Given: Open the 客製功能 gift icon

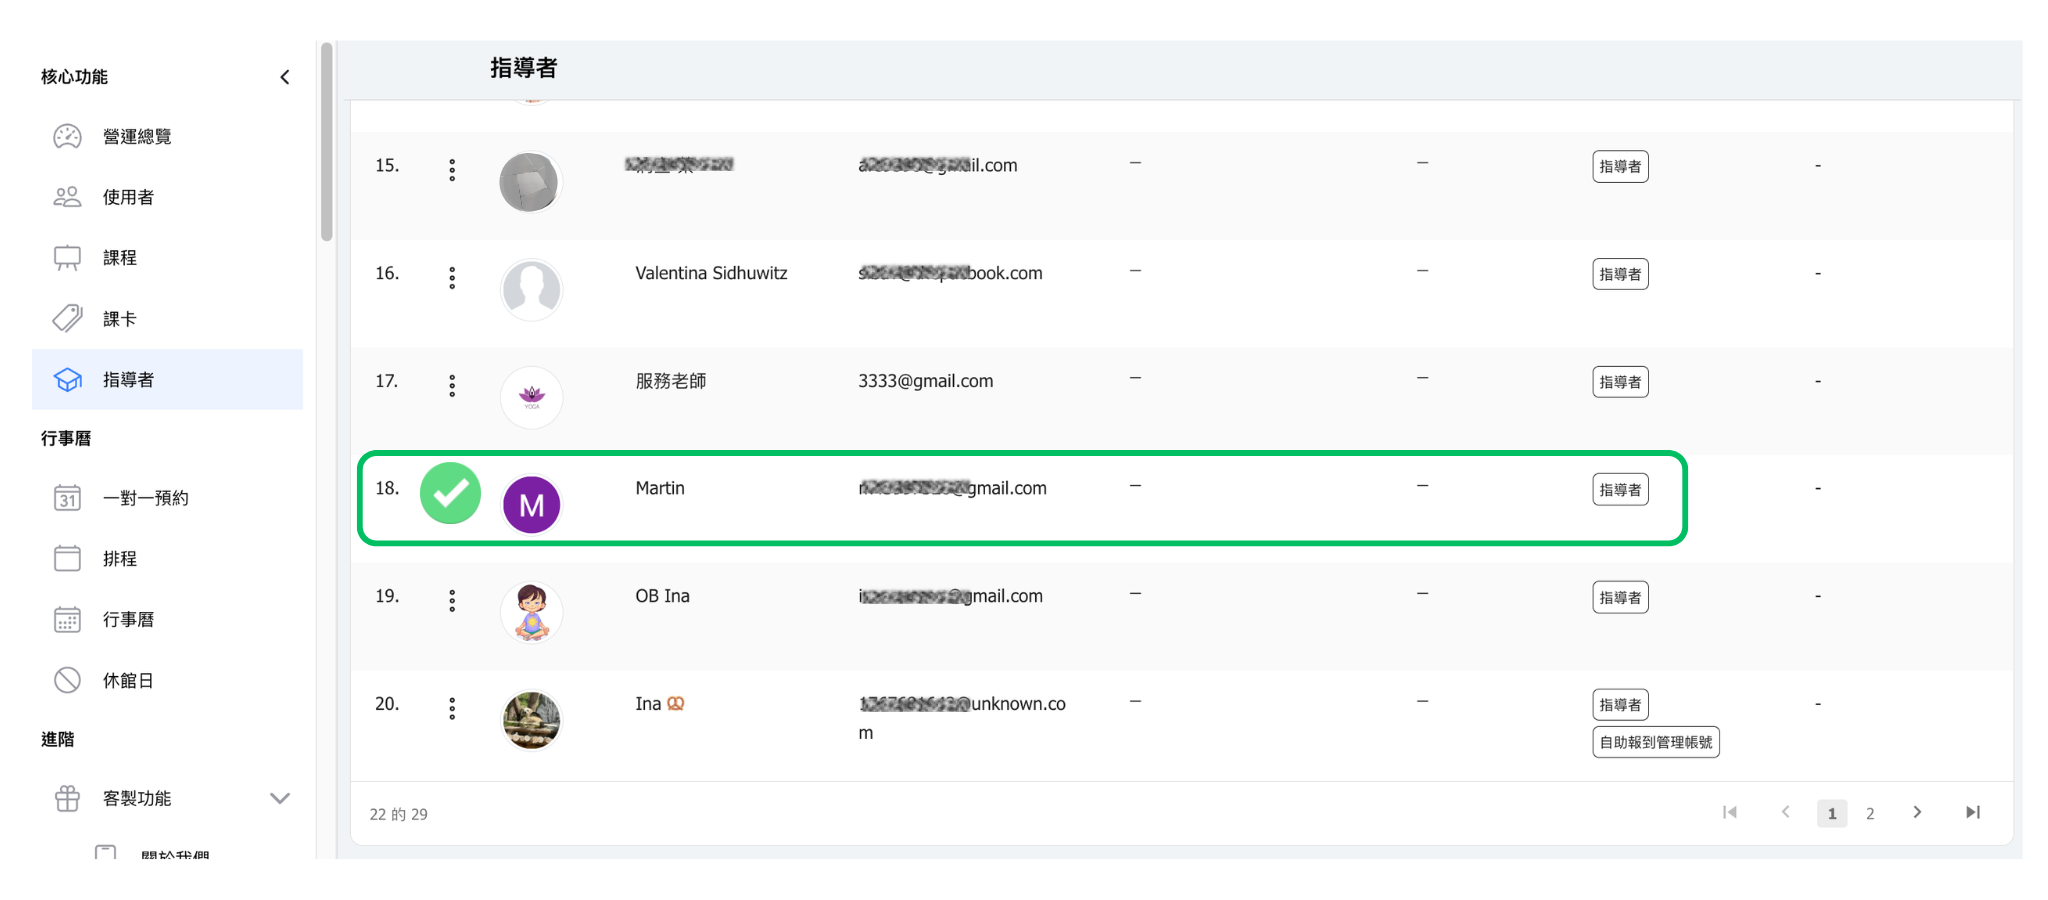Looking at the screenshot, I should (x=67, y=799).
